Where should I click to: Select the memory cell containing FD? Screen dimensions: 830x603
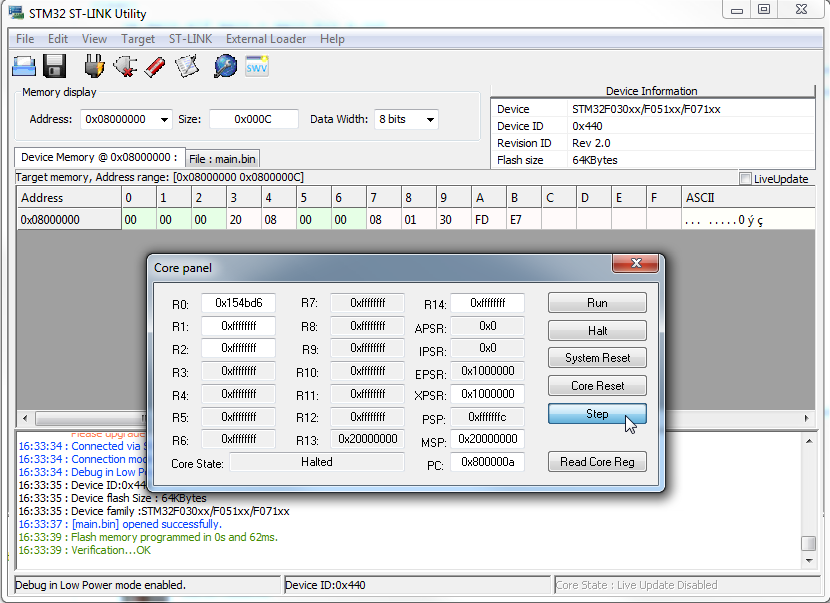(489, 220)
